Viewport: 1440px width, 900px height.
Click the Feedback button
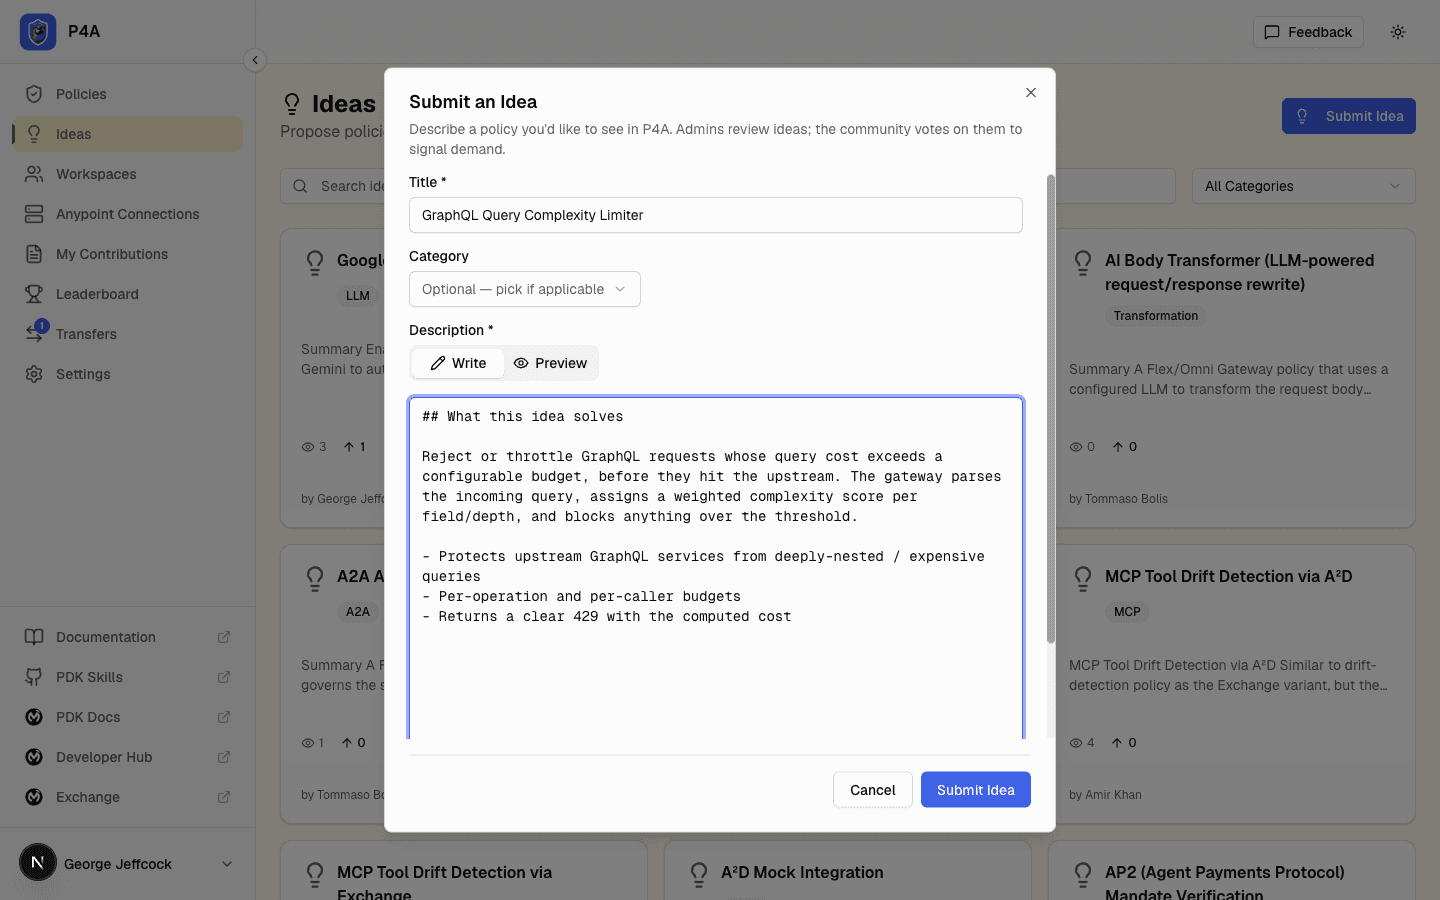(1308, 32)
